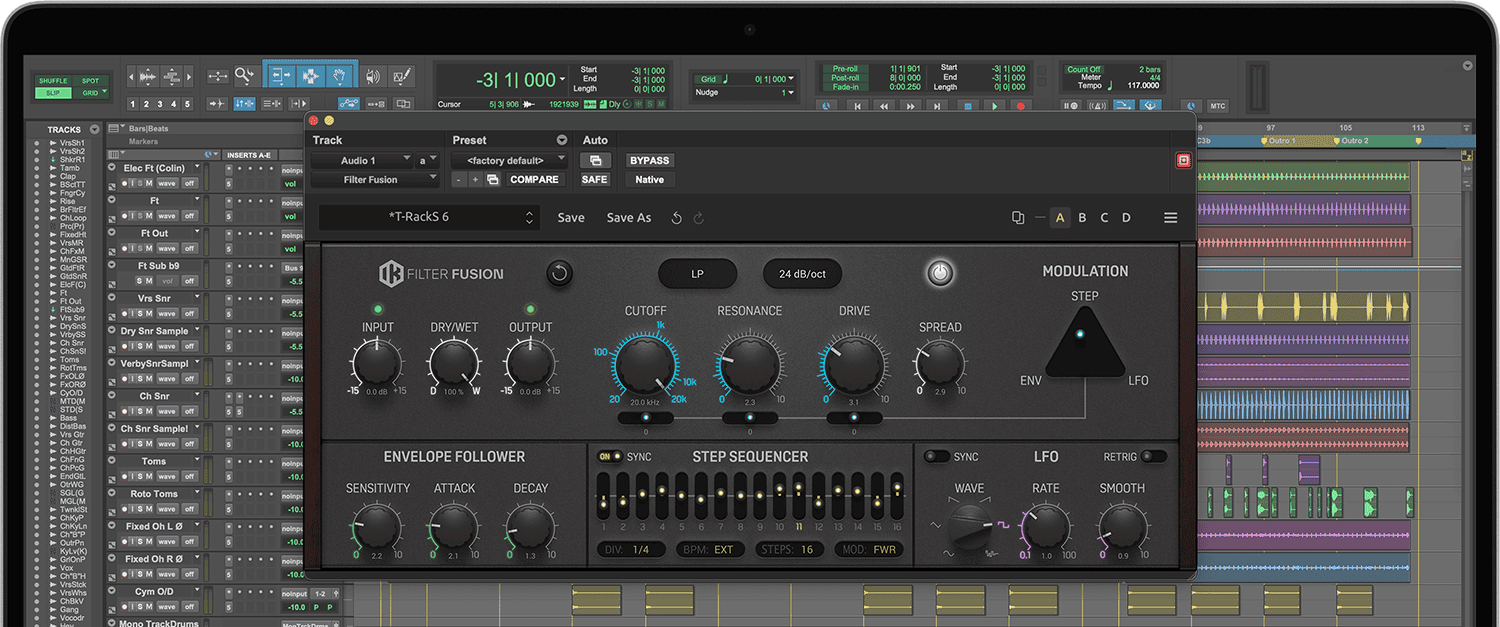Open the T-RackS hamburger menu
1500x627 pixels.
point(1170,218)
